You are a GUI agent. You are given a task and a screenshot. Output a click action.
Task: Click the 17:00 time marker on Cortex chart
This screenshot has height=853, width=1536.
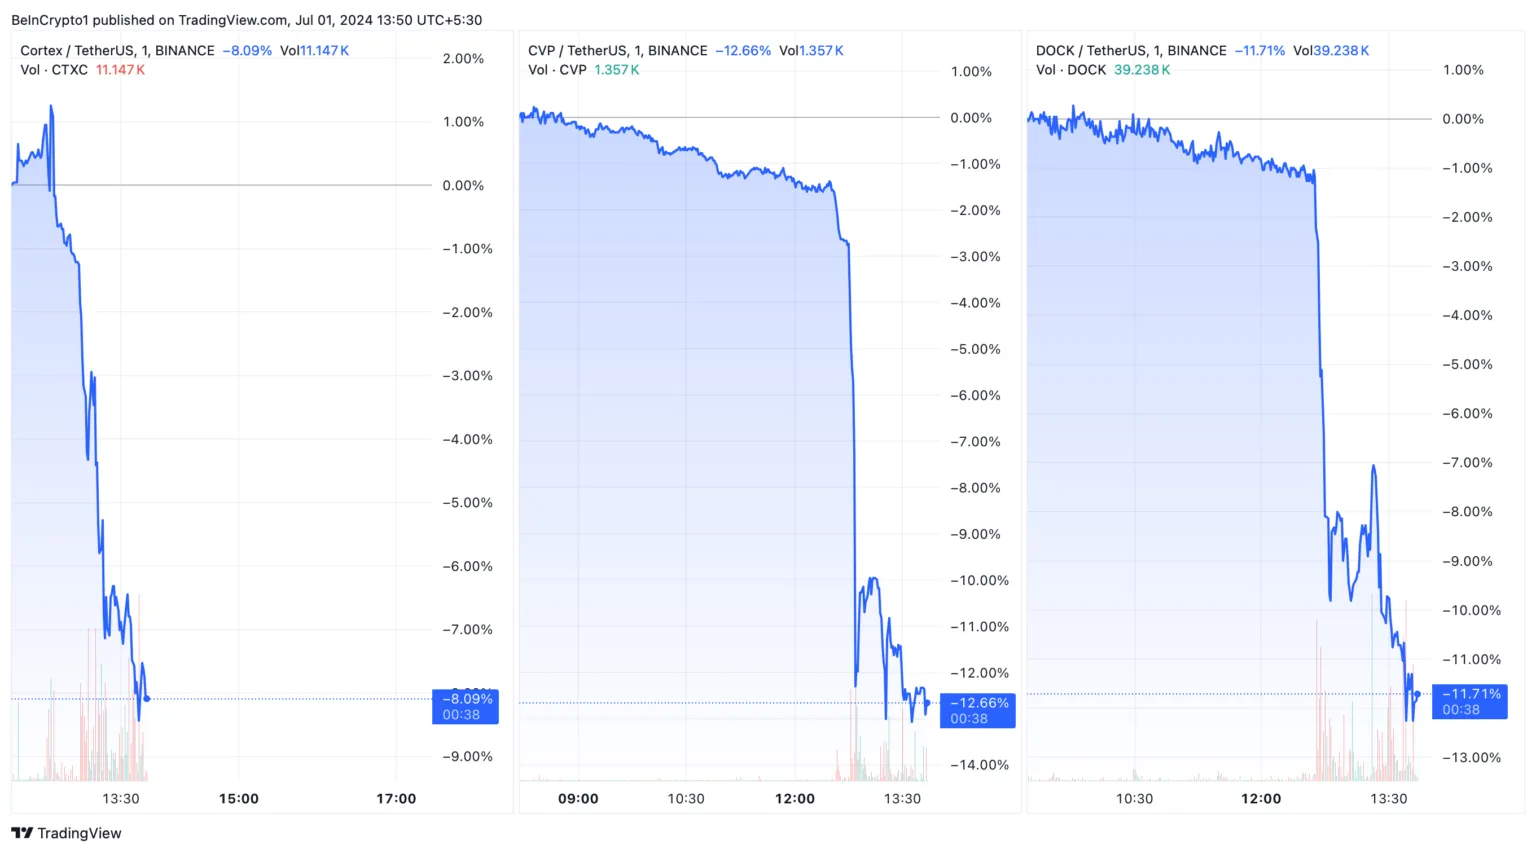(x=396, y=798)
